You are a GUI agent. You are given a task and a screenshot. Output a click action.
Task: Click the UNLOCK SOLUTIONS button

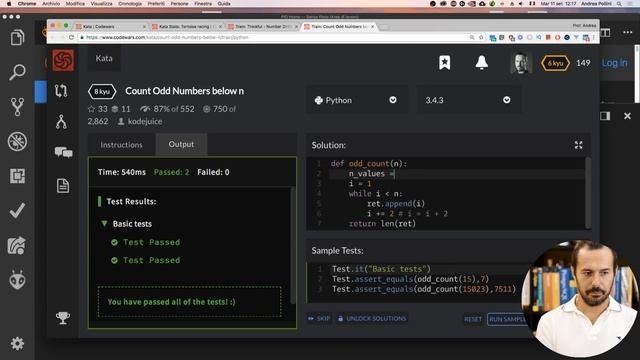372,318
